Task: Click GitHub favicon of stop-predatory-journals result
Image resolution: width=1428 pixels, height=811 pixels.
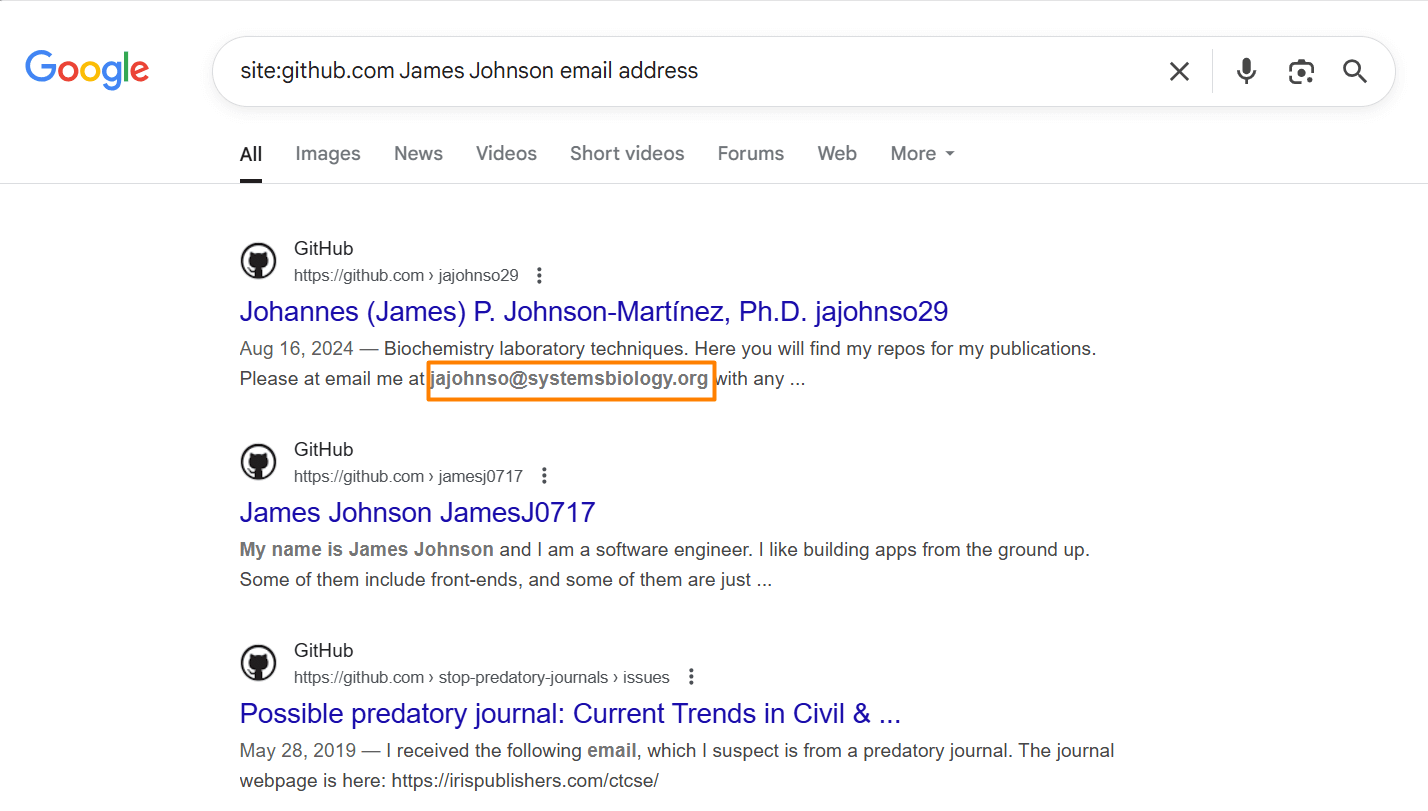Action: (259, 664)
